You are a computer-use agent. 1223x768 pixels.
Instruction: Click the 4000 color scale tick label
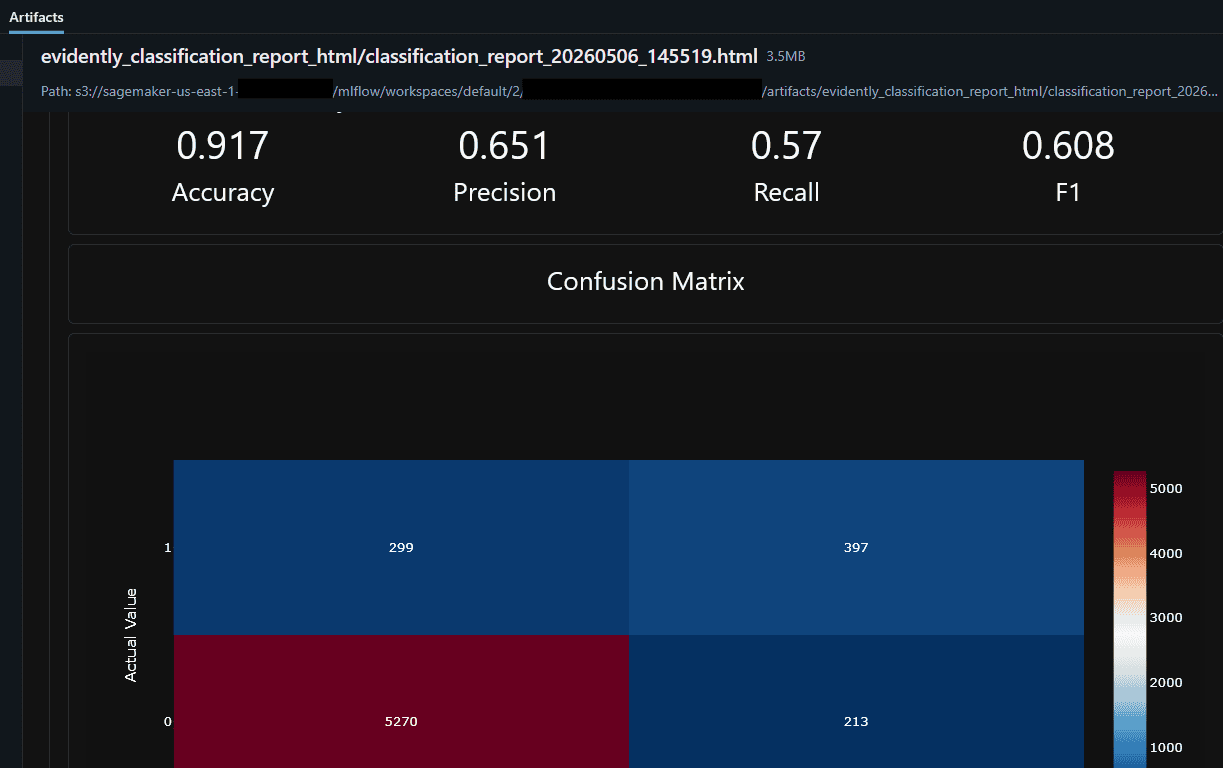1166,553
